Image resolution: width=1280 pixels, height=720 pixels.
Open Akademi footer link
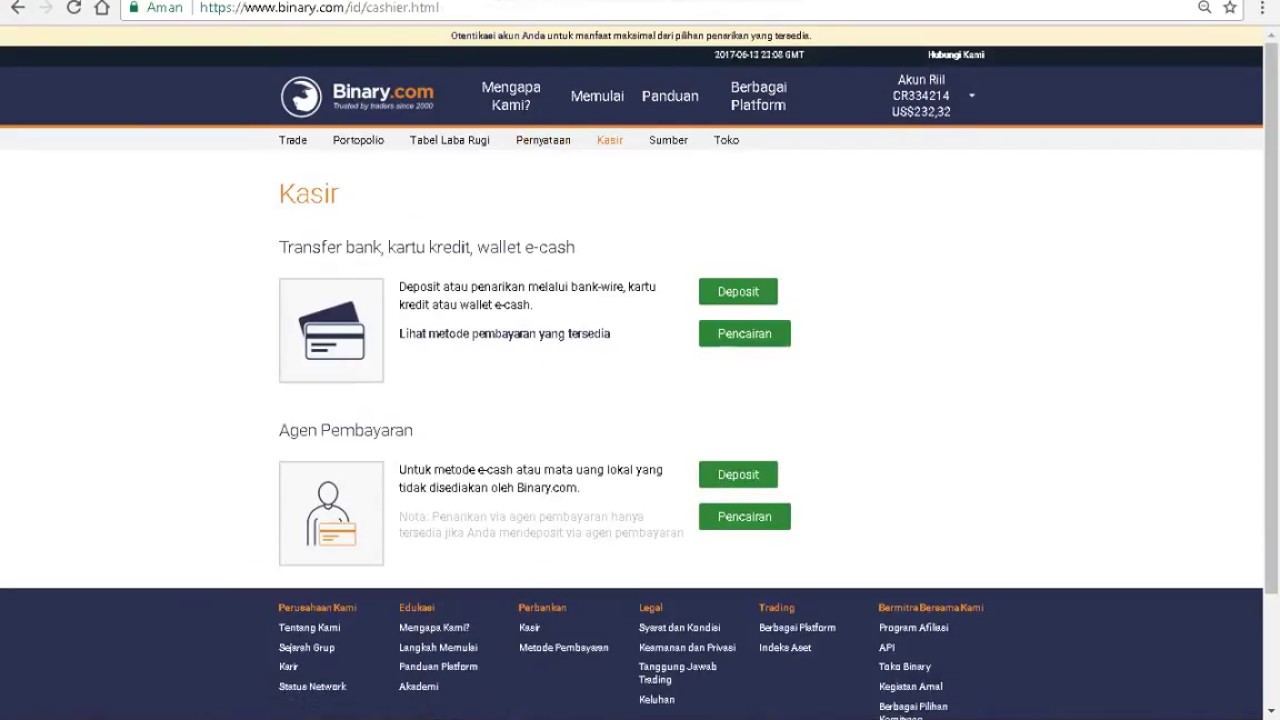click(x=419, y=687)
